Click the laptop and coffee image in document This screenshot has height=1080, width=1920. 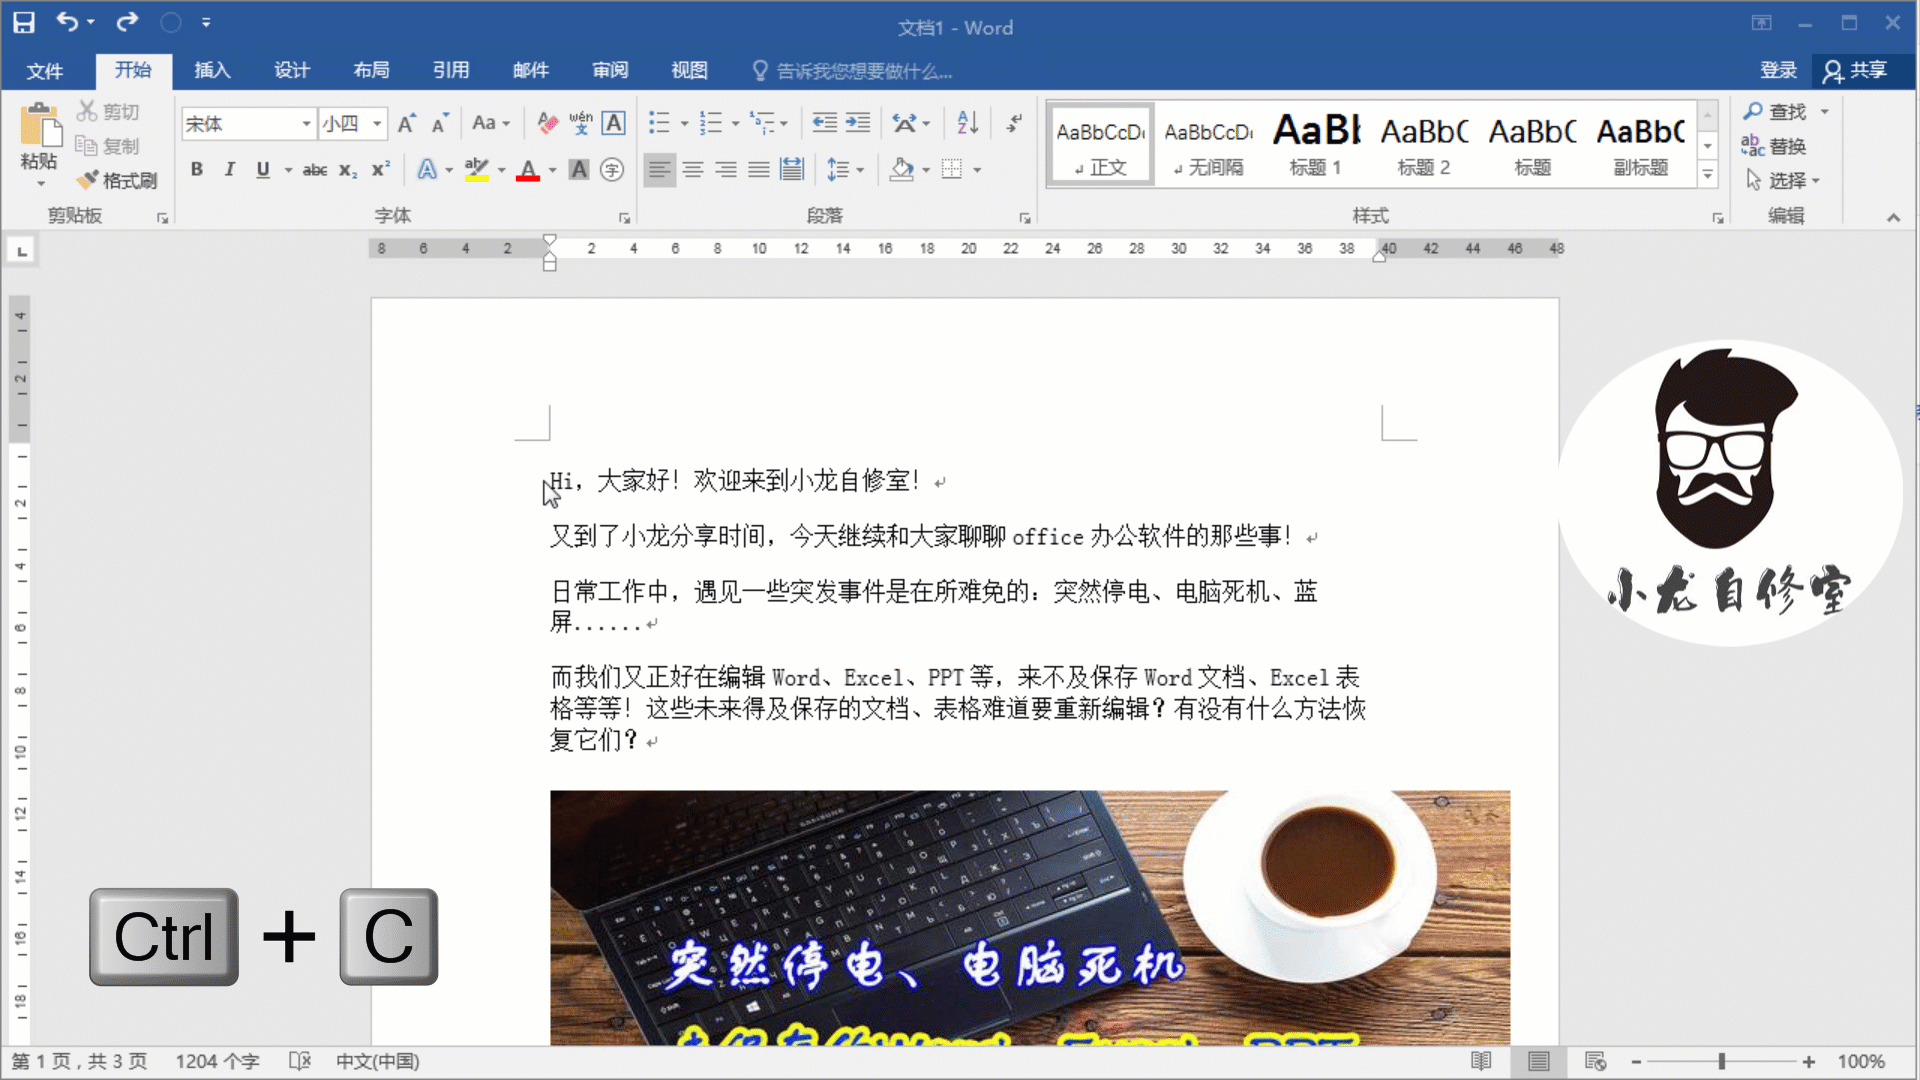pos(1030,917)
